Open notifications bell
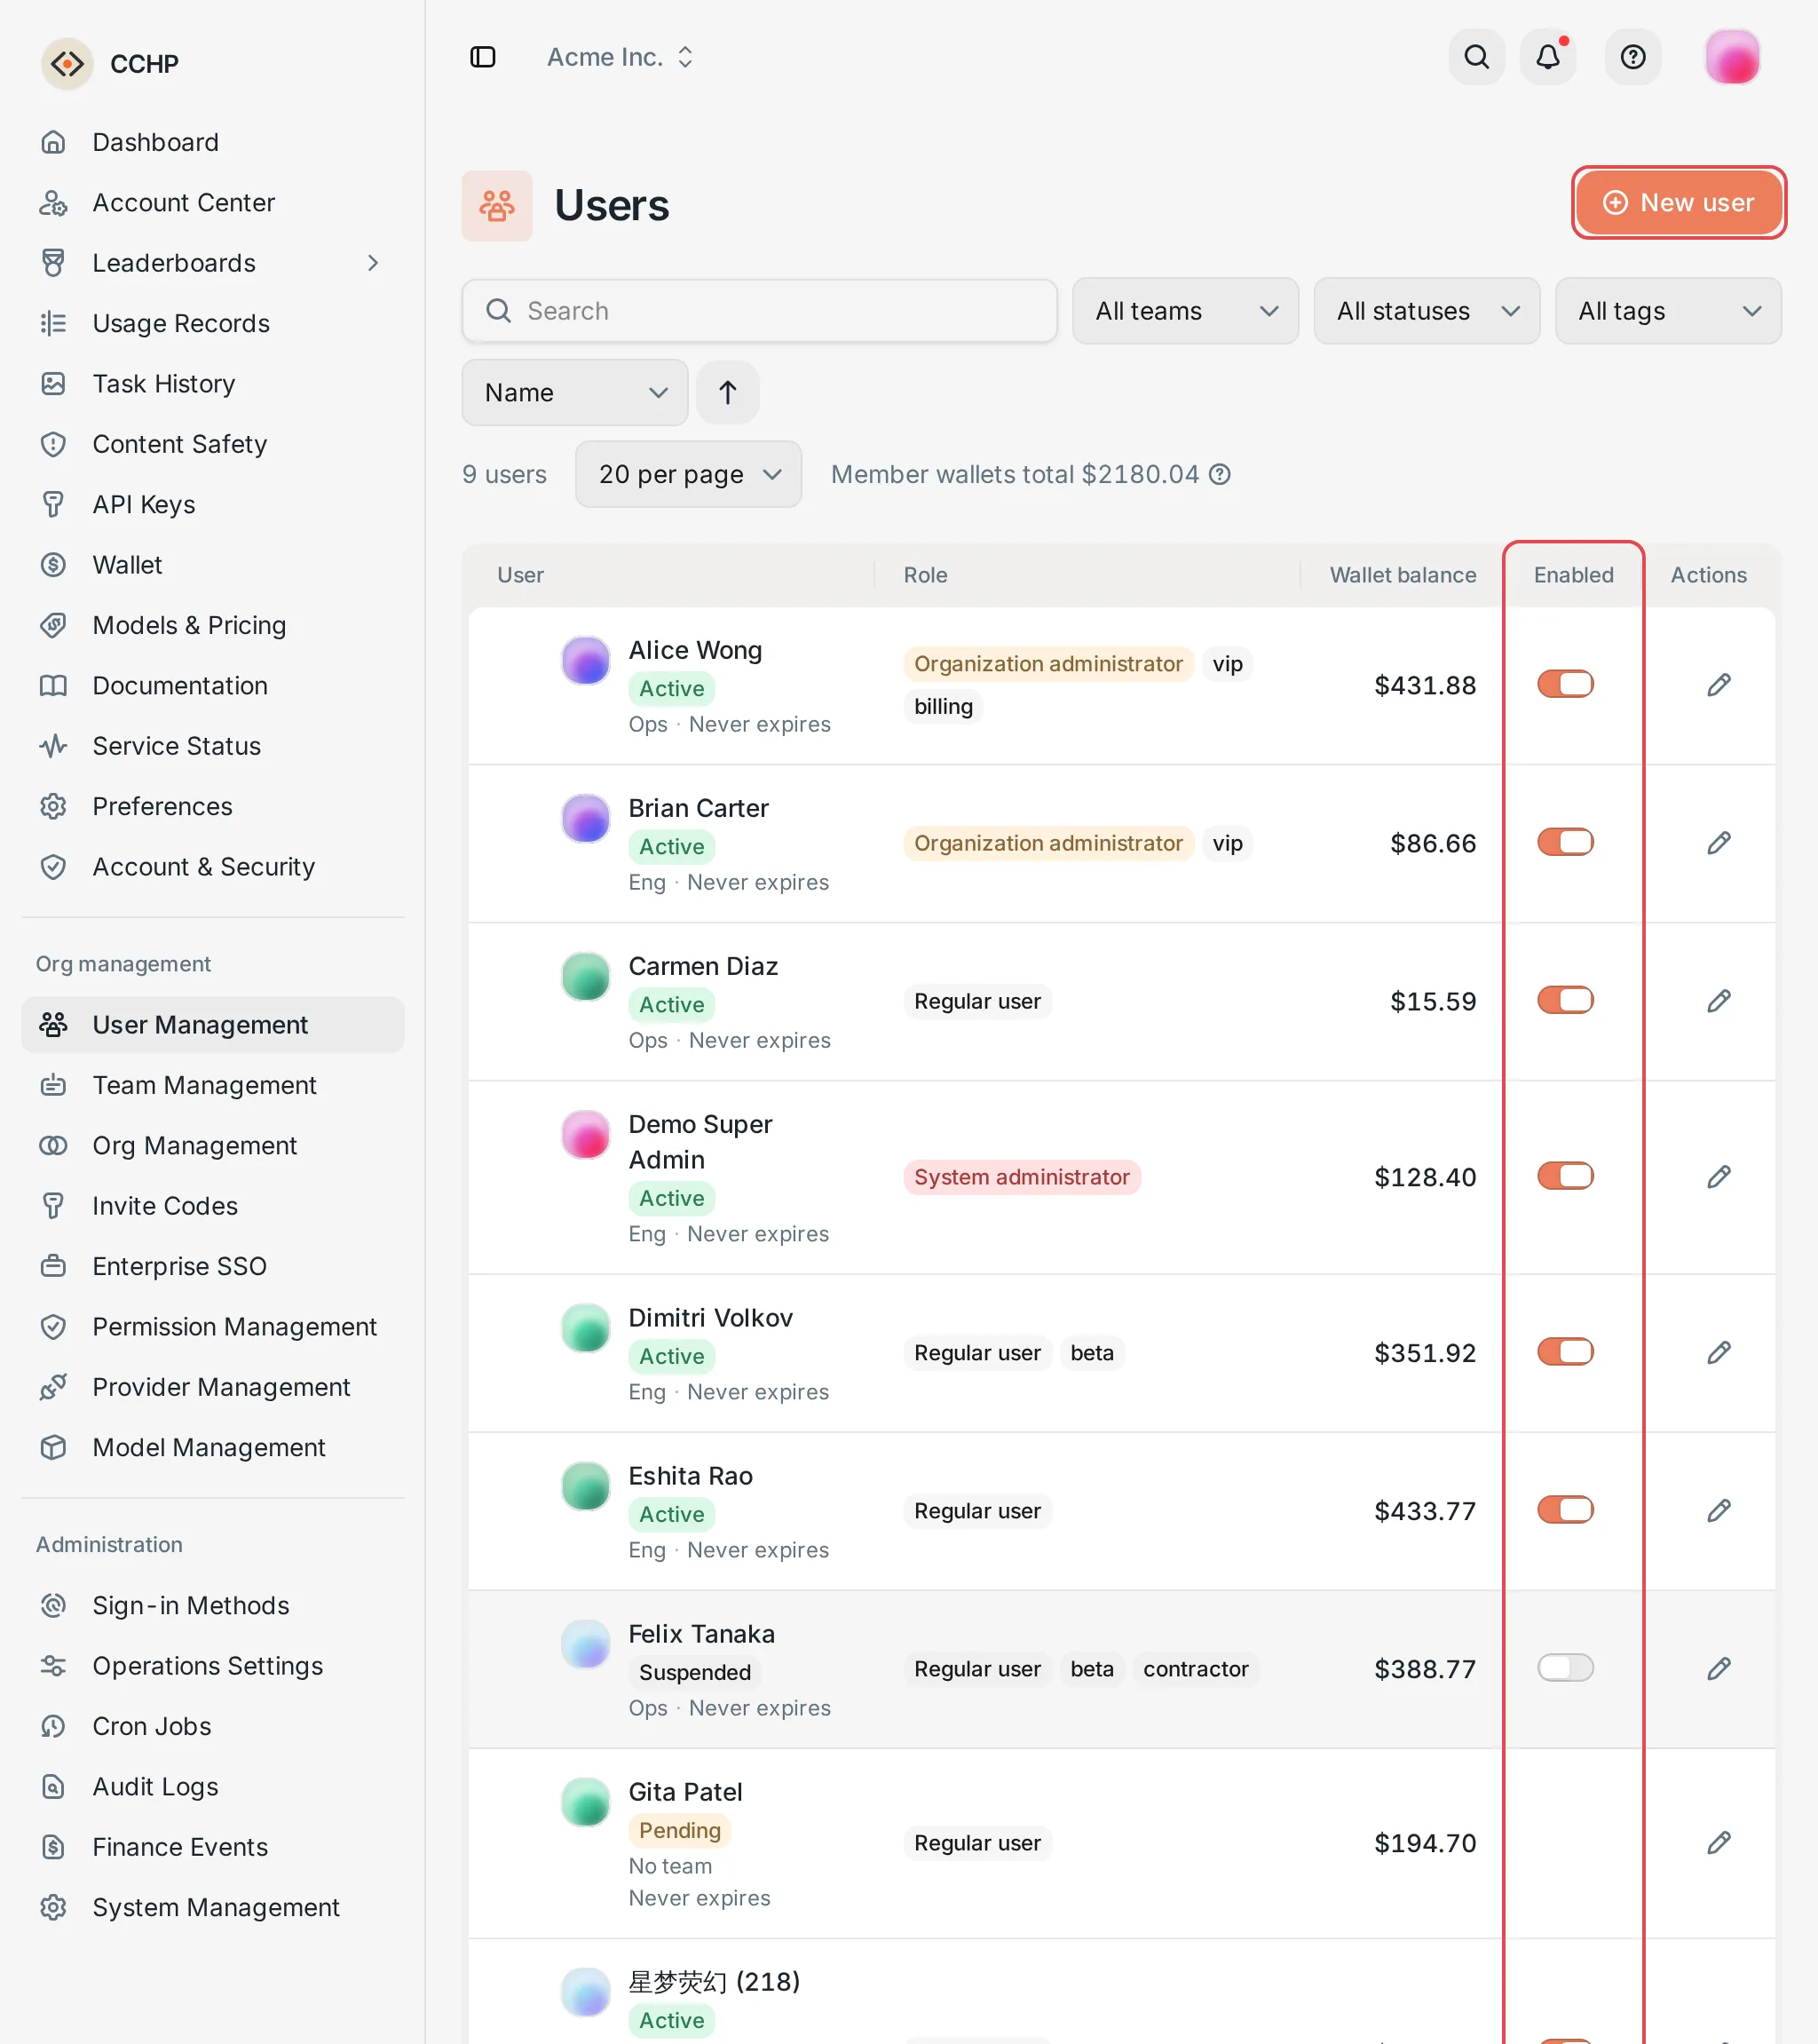The image size is (1818, 2044). 1548,57
